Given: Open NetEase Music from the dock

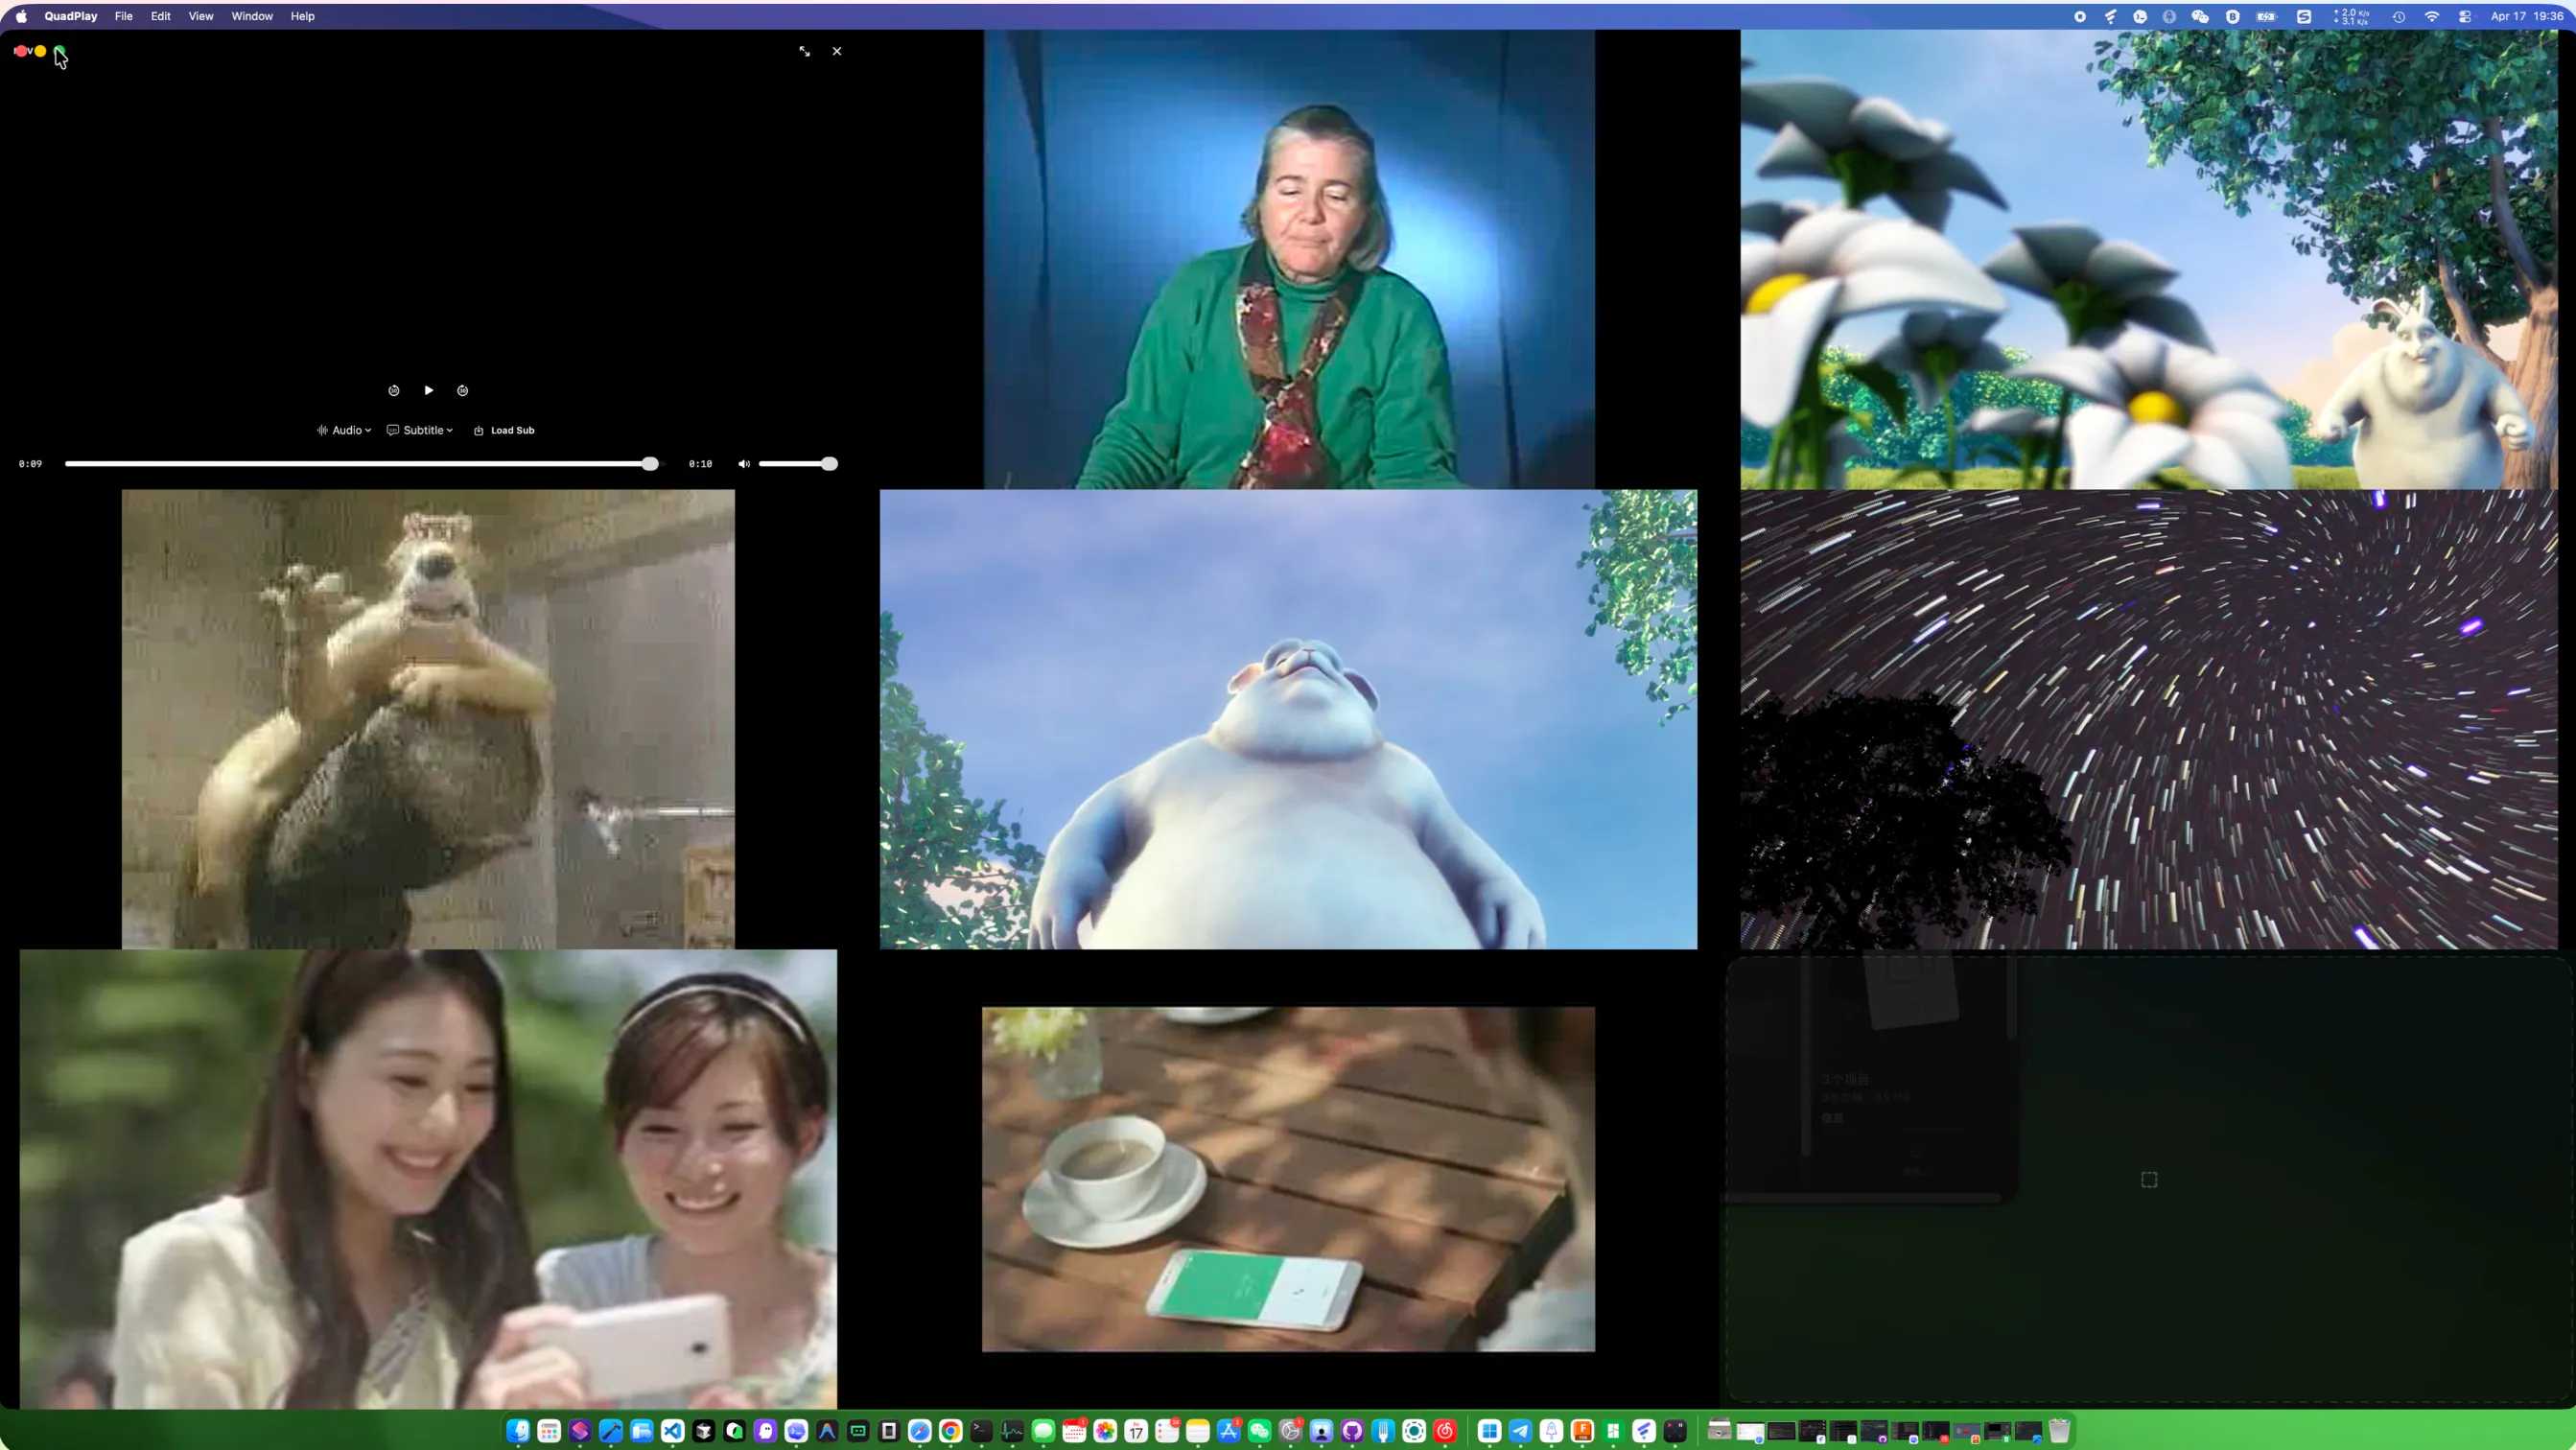Looking at the screenshot, I should (1445, 1431).
